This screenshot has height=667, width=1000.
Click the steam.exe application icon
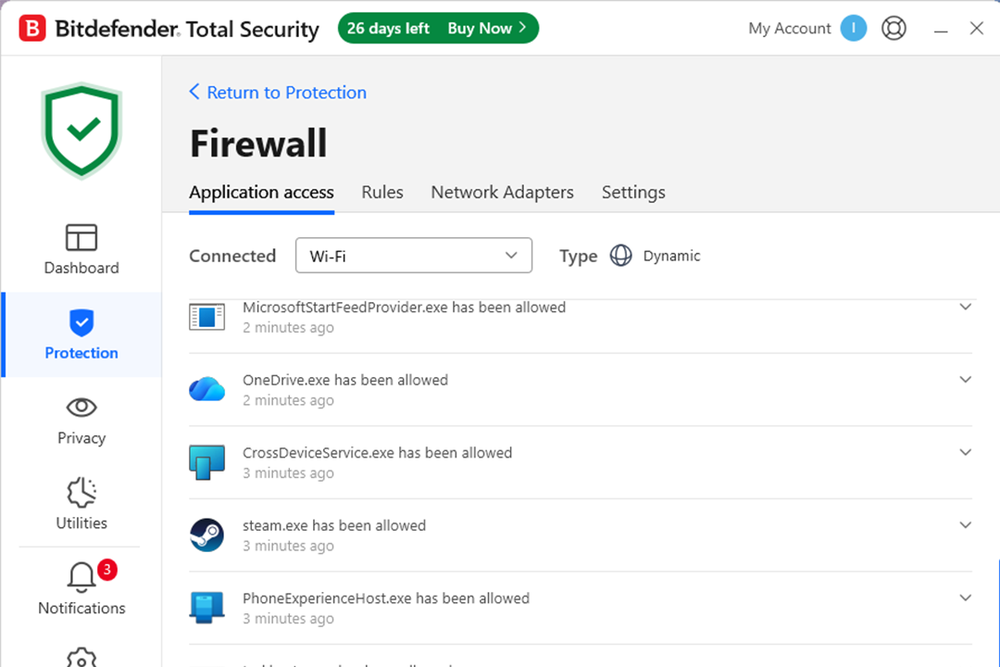point(207,535)
